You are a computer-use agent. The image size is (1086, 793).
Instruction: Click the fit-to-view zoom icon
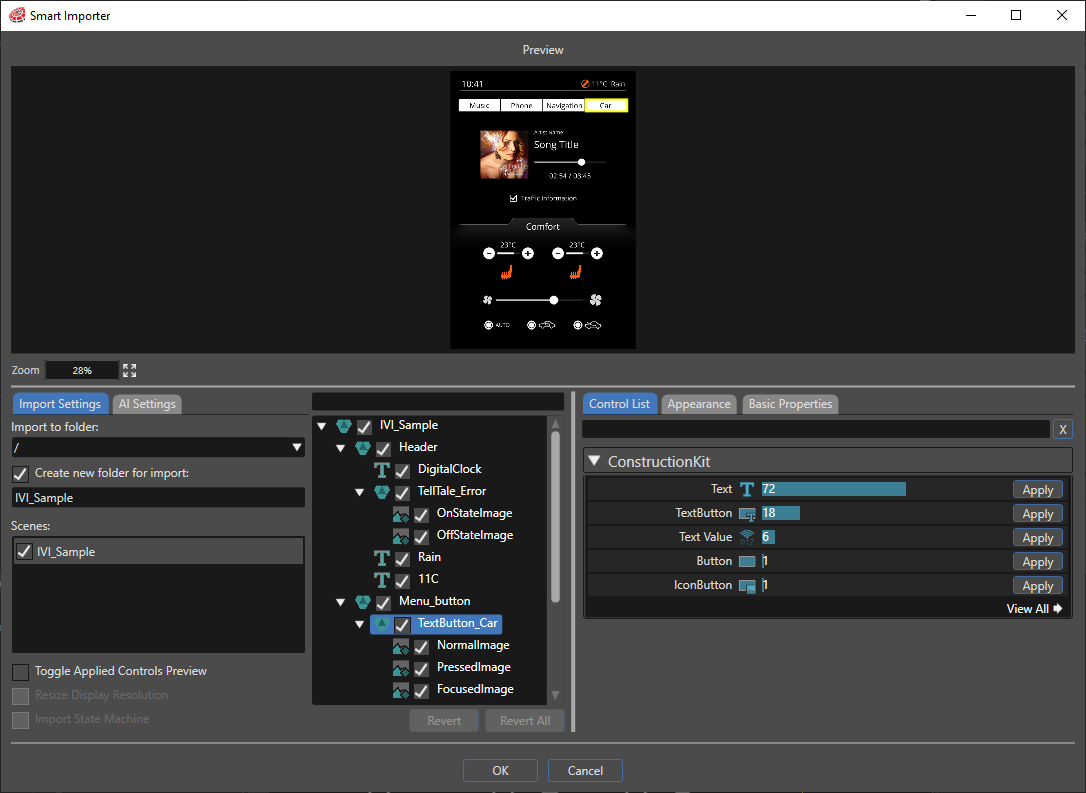[130, 371]
